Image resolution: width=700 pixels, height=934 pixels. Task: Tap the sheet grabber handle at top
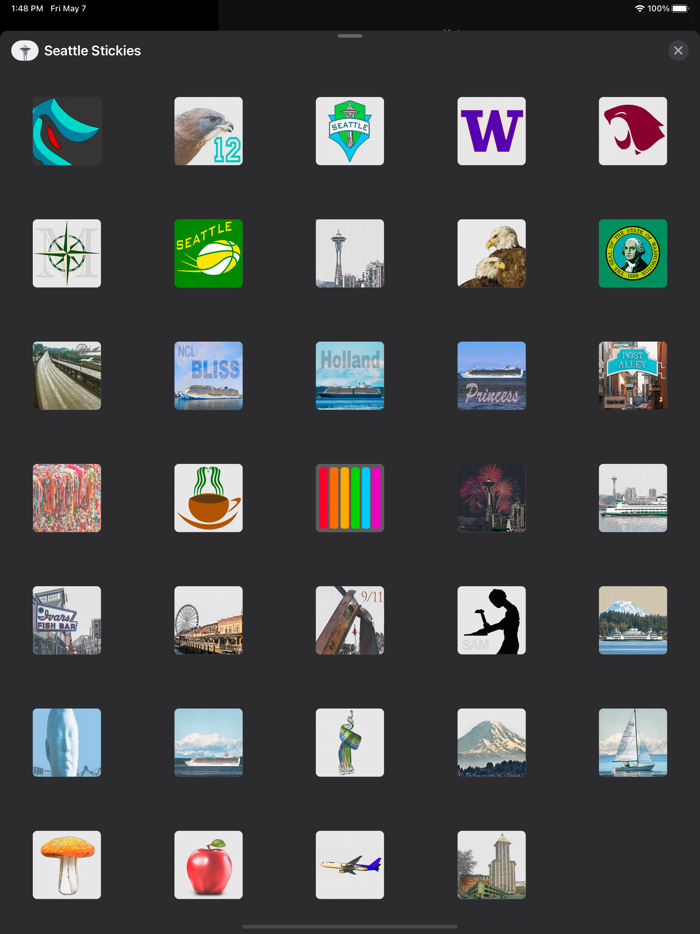click(x=350, y=36)
